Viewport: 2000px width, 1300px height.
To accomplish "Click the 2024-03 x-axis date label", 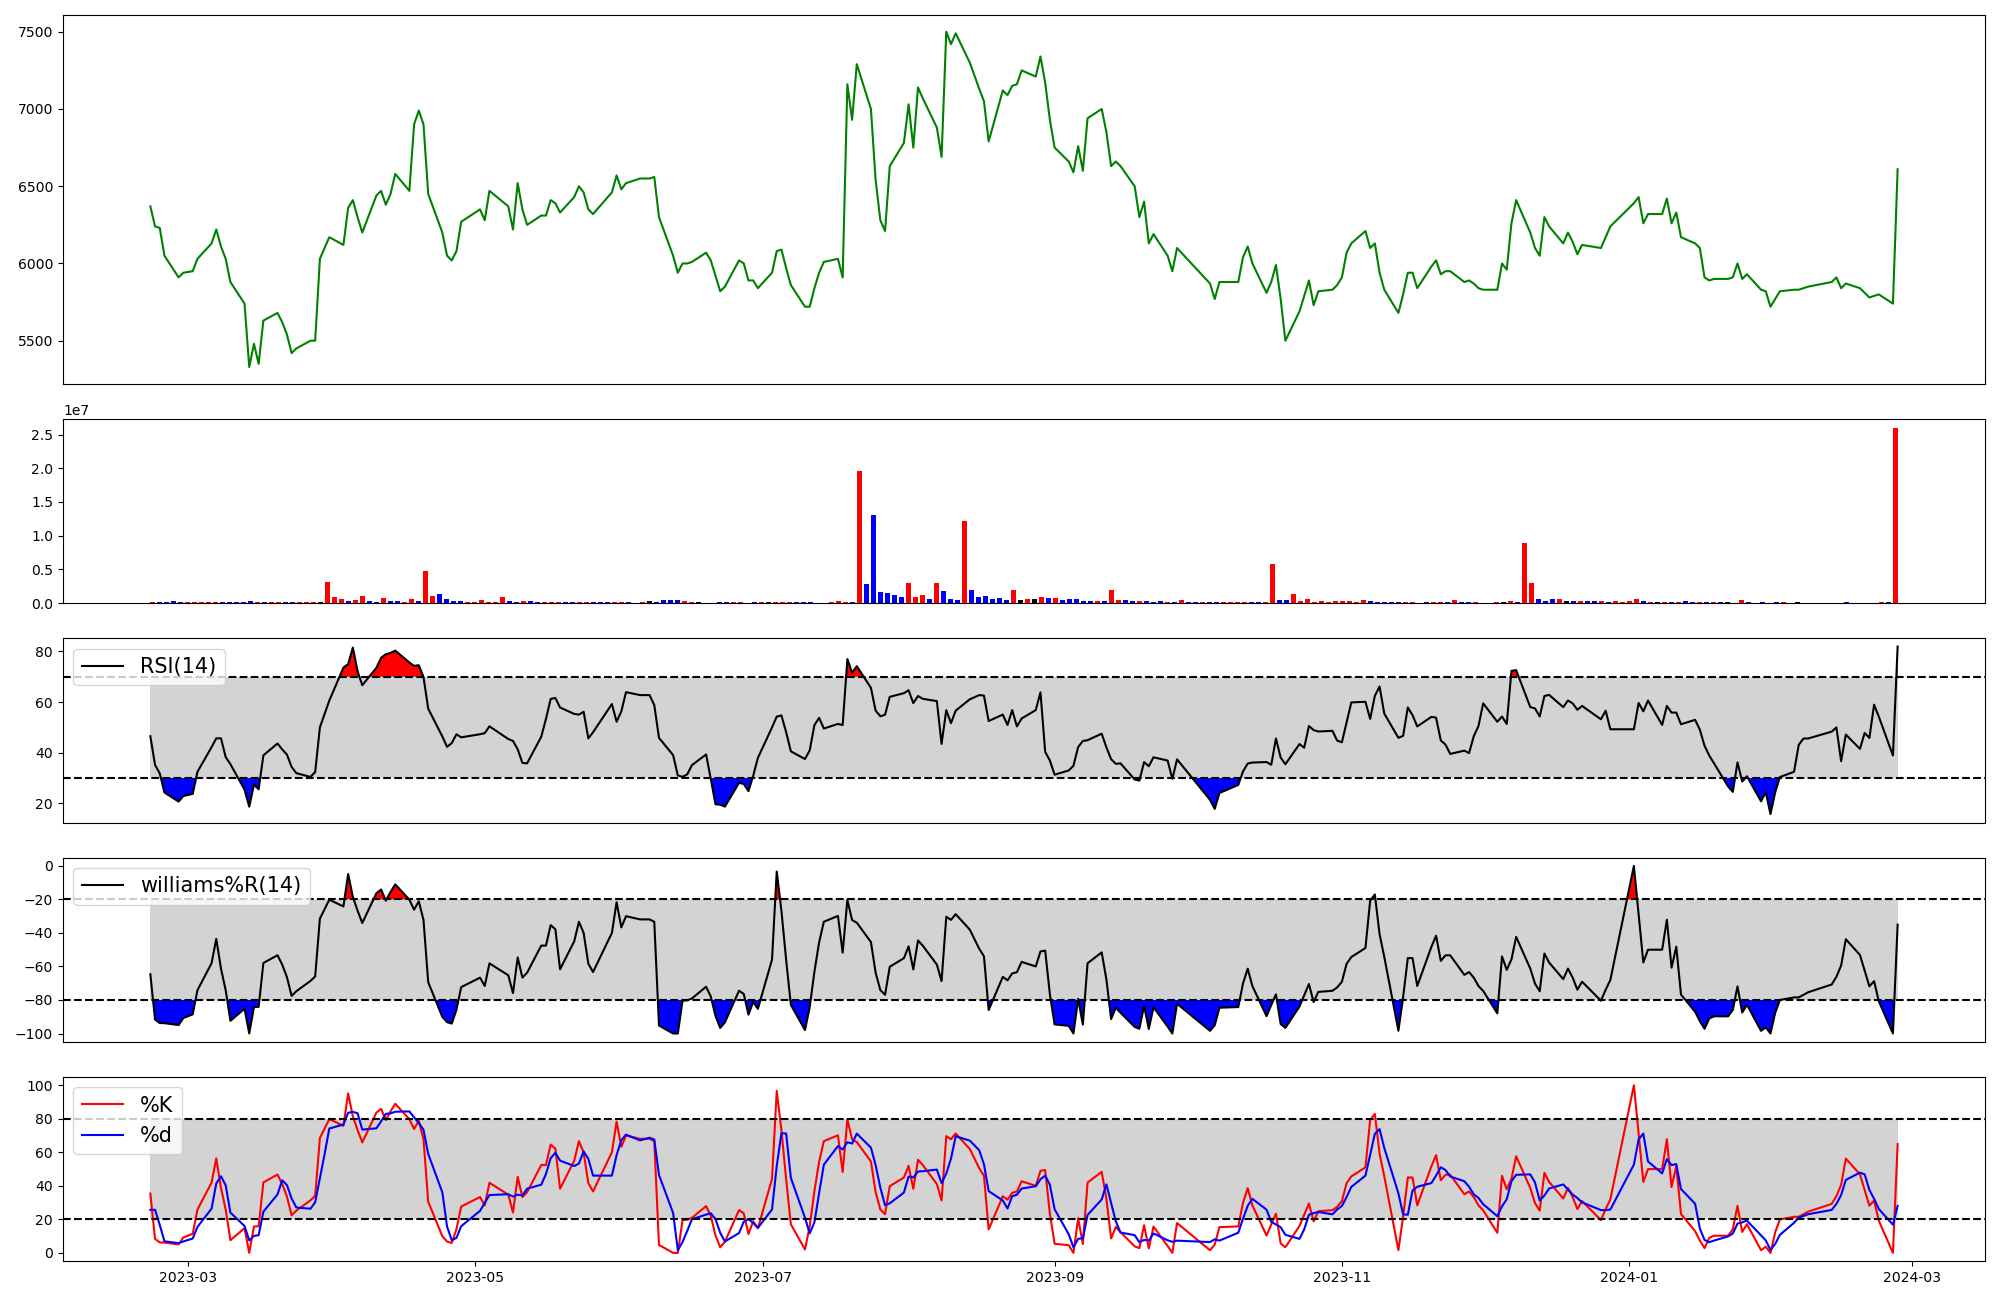I will [x=1913, y=1277].
